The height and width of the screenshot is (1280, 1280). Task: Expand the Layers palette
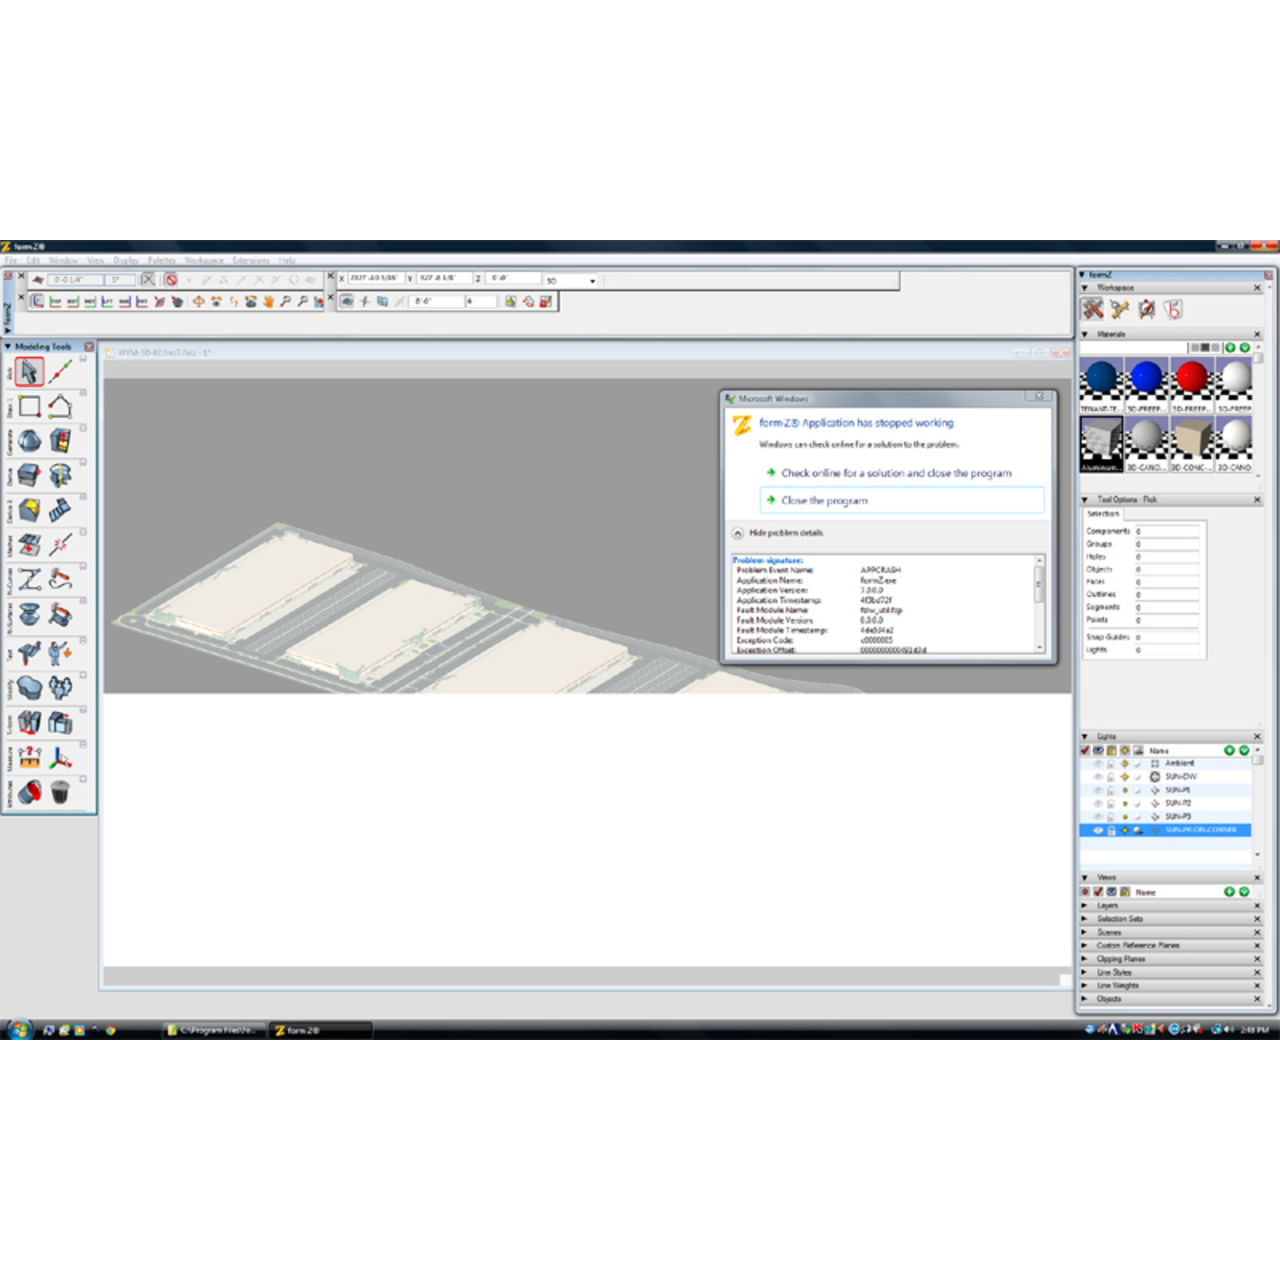1085,905
